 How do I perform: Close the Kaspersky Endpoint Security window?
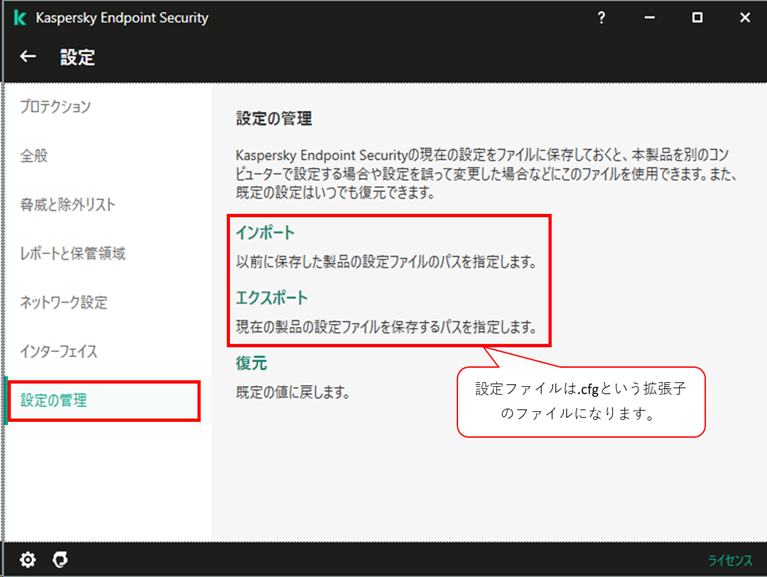[744, 18]
